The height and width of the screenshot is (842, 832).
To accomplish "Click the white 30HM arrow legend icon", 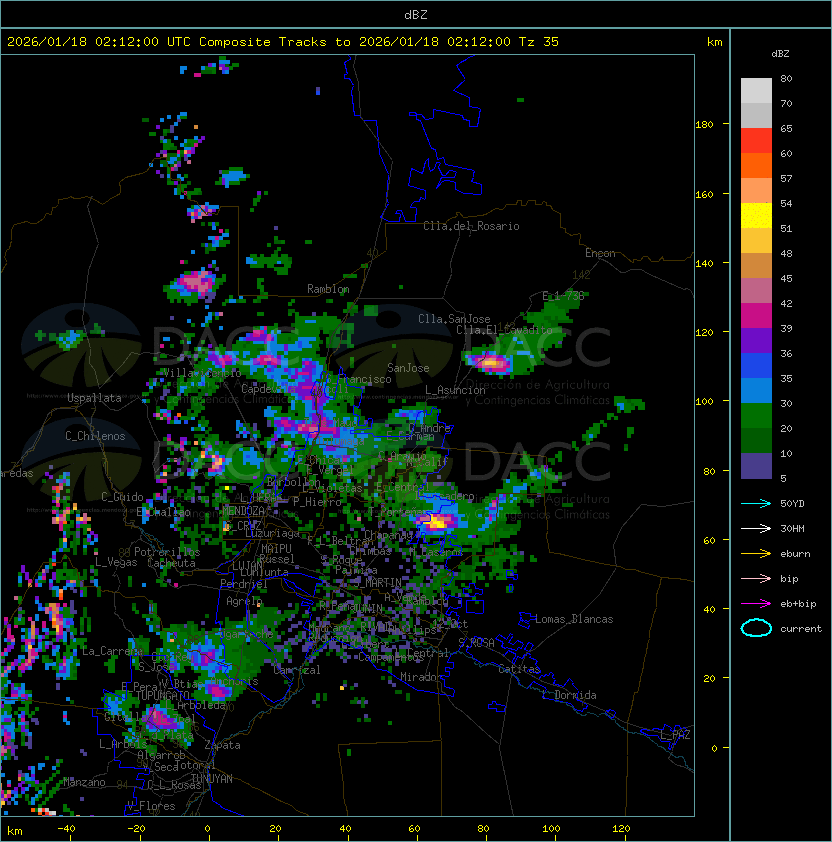I will click(x=756, y=529).
